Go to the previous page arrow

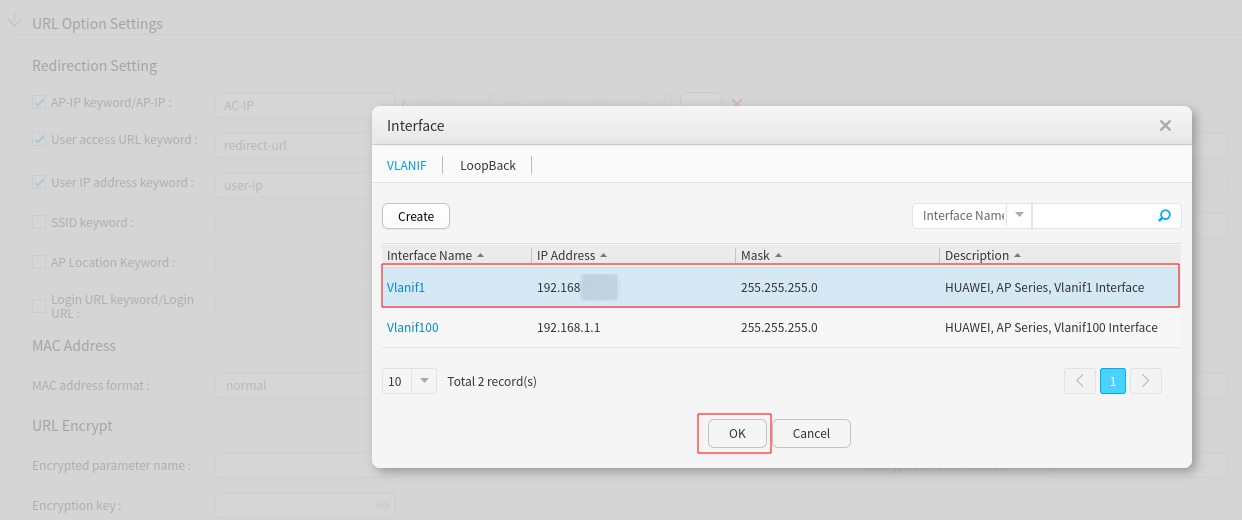tap(1080, 381)
